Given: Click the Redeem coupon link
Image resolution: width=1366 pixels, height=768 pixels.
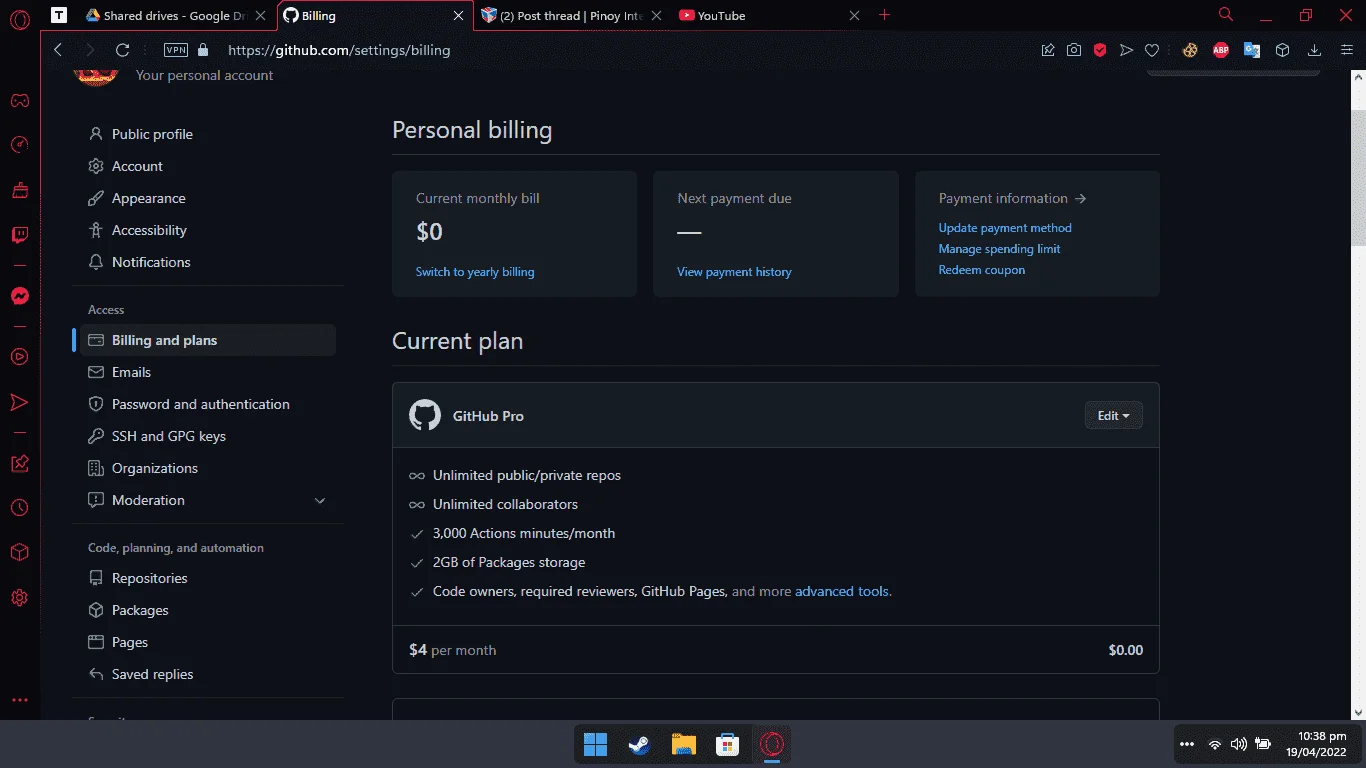Looking at the screenshot, I should [981, 270].
